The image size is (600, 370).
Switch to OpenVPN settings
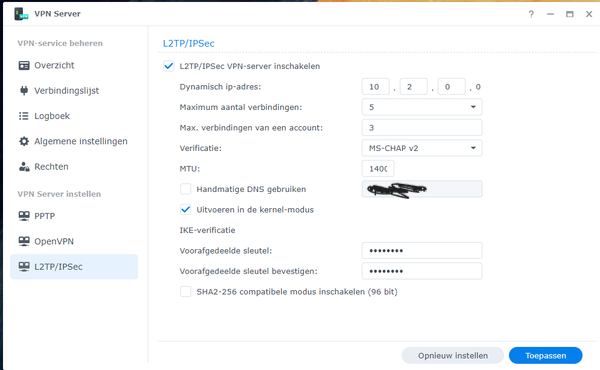(74, 241)
